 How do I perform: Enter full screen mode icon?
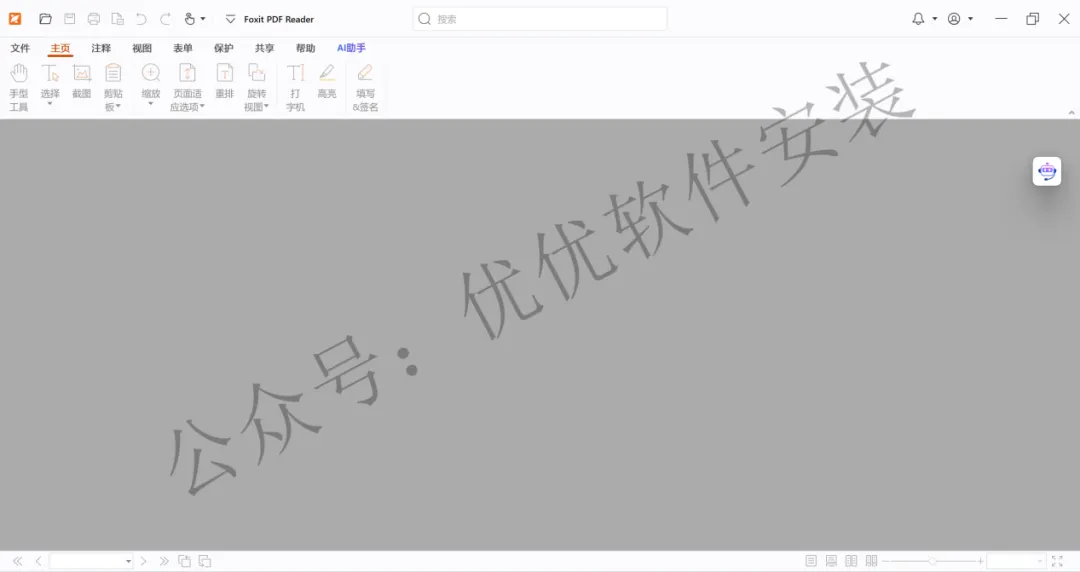(x=1057, y=561)
